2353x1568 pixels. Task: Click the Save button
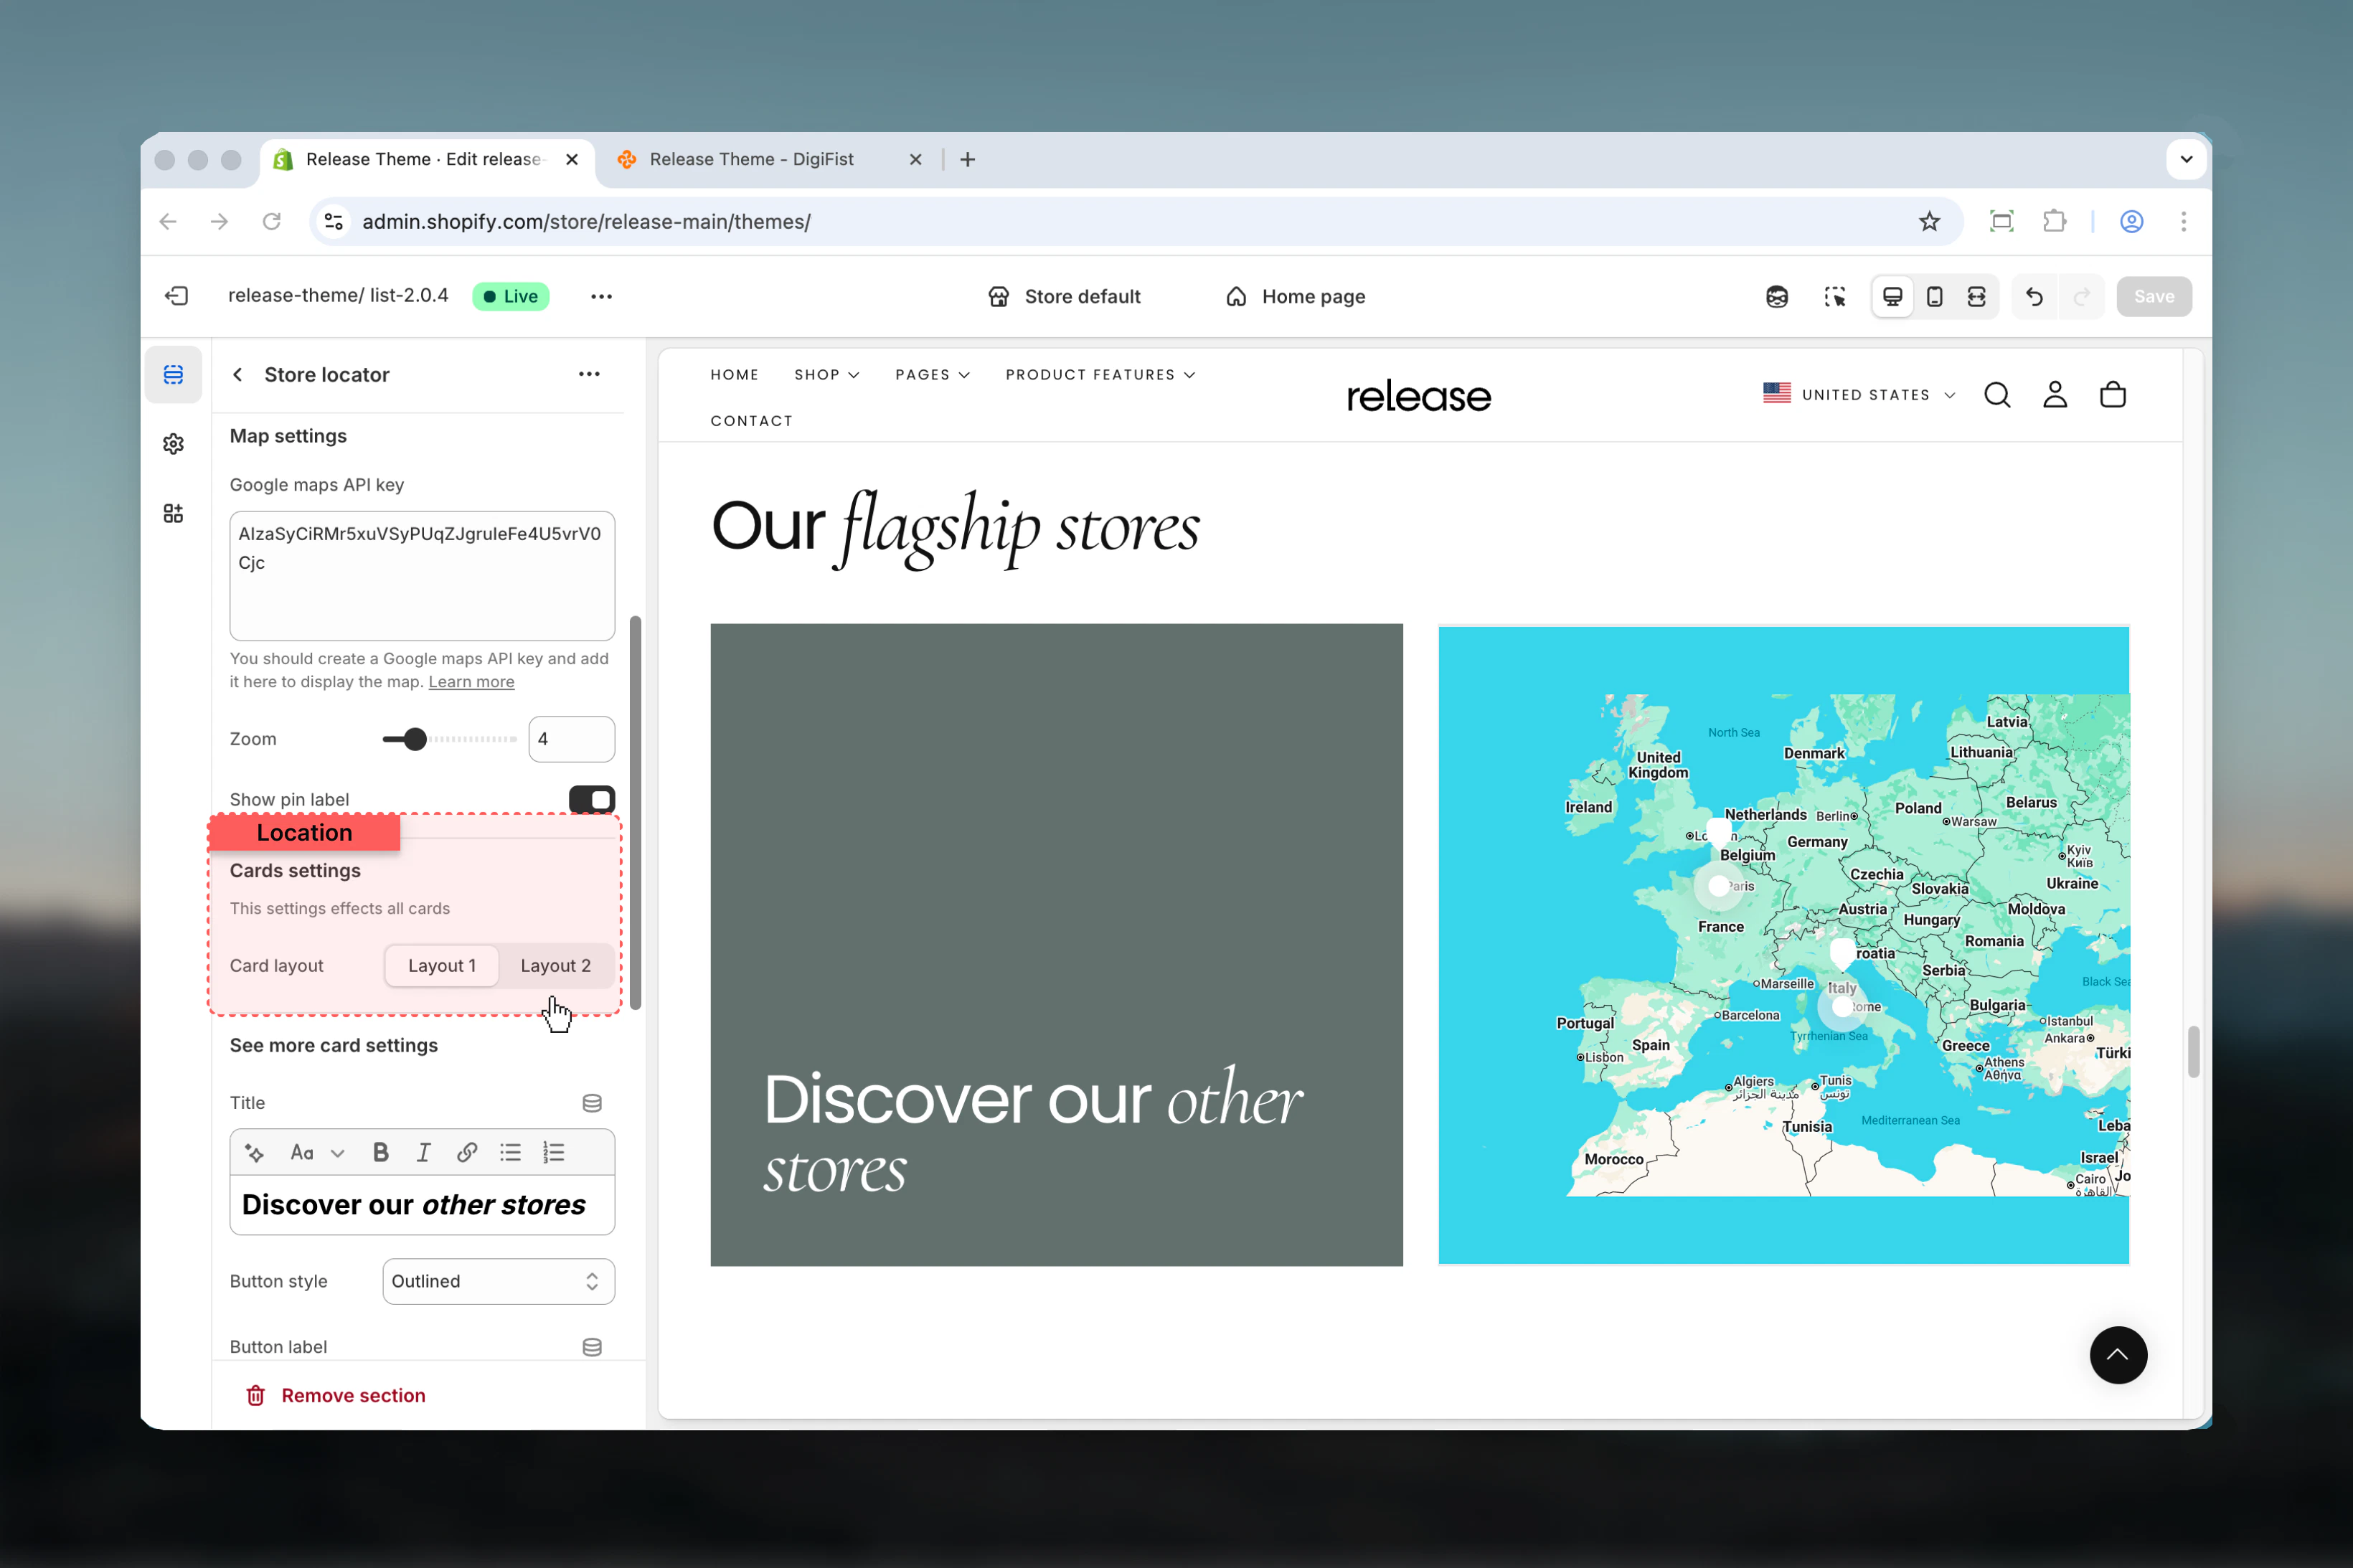pos(2153,297)
